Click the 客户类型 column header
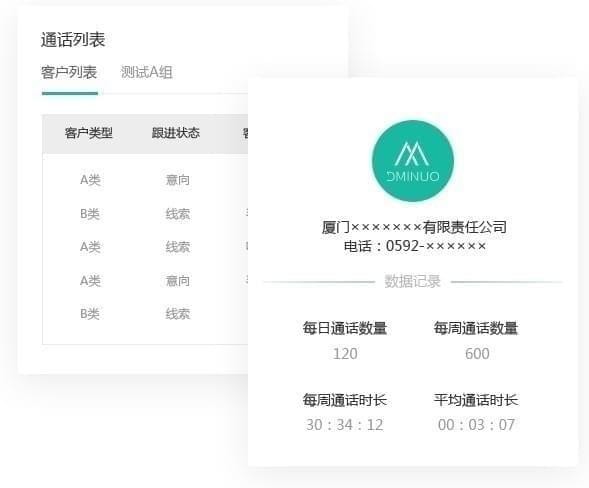 (x=89, y=133)
